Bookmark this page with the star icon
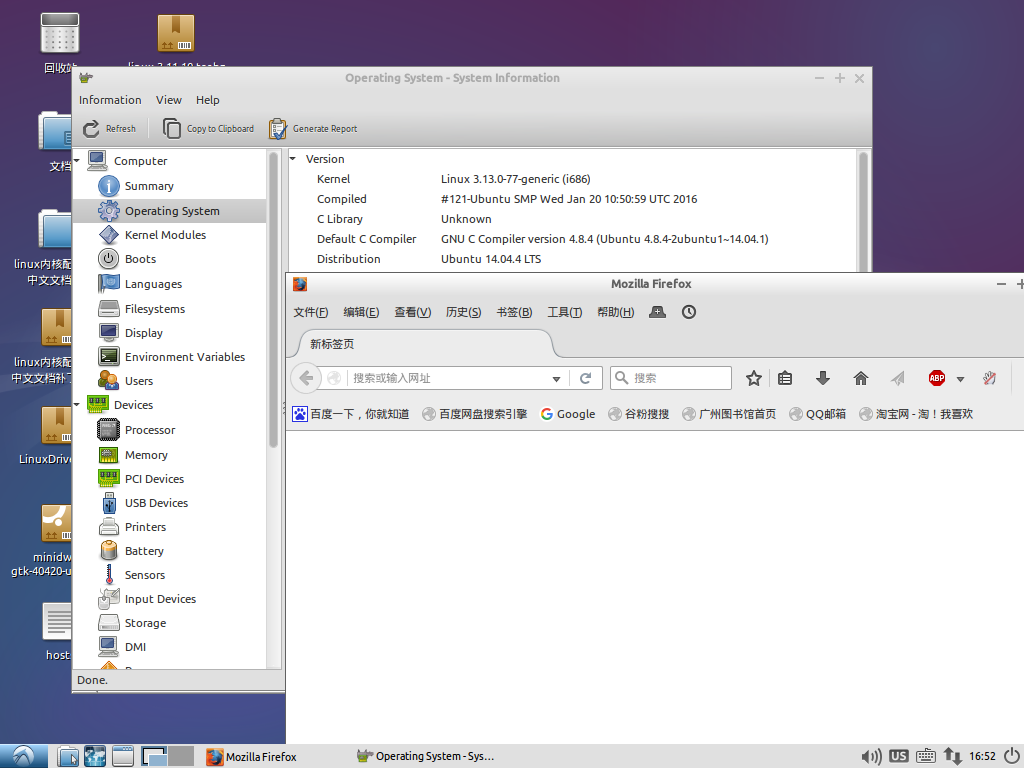The width and height of the screenshot is (1024, 768). point(754,377)
